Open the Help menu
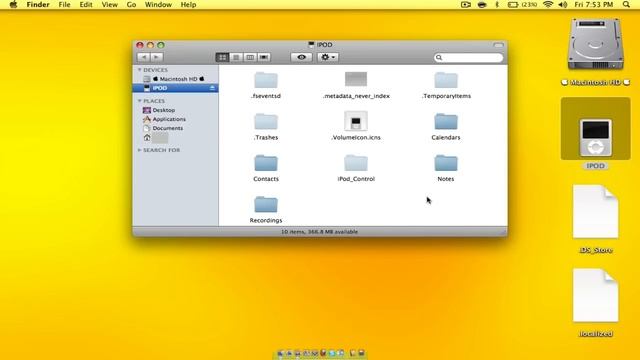The width and height of the screenshot is (640, 360). pos(189,4)
